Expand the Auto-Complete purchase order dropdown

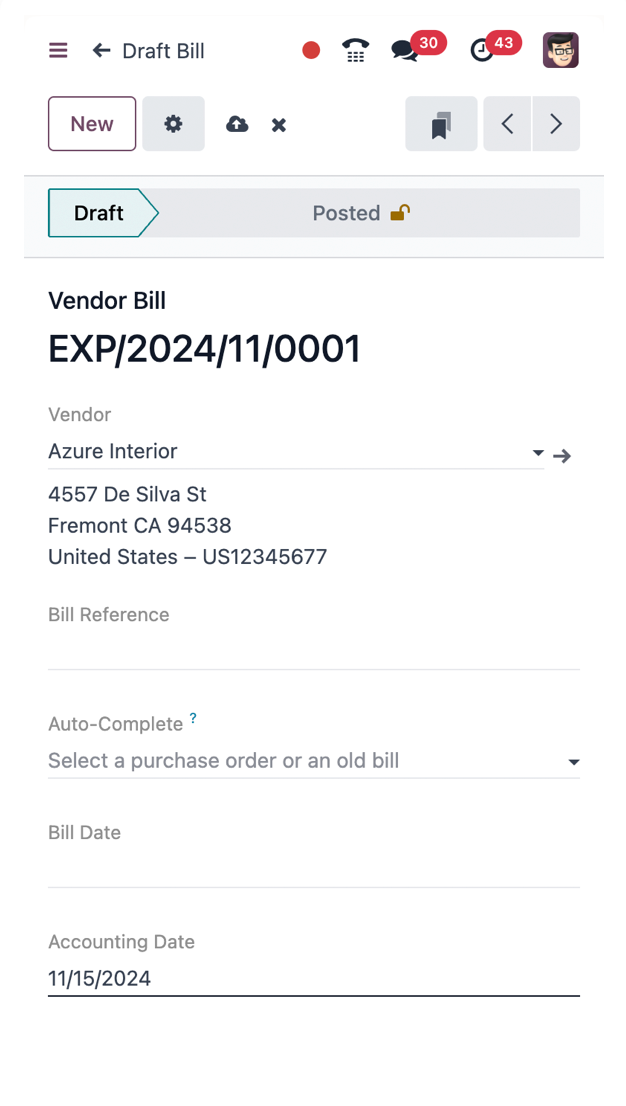click(x=573, y=762)
